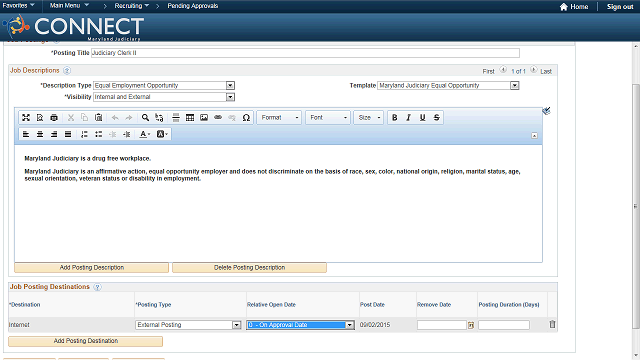Cut selected text in the editor
This screenshot has width=640, height=360.
[x=71, y=118]
